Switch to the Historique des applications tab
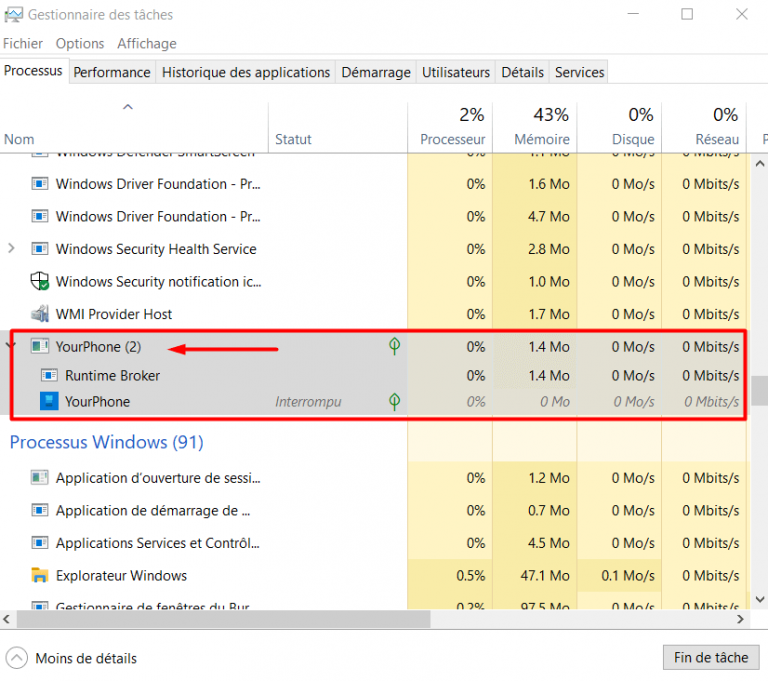Screen dimensions: 768x681 click(246, 73)
